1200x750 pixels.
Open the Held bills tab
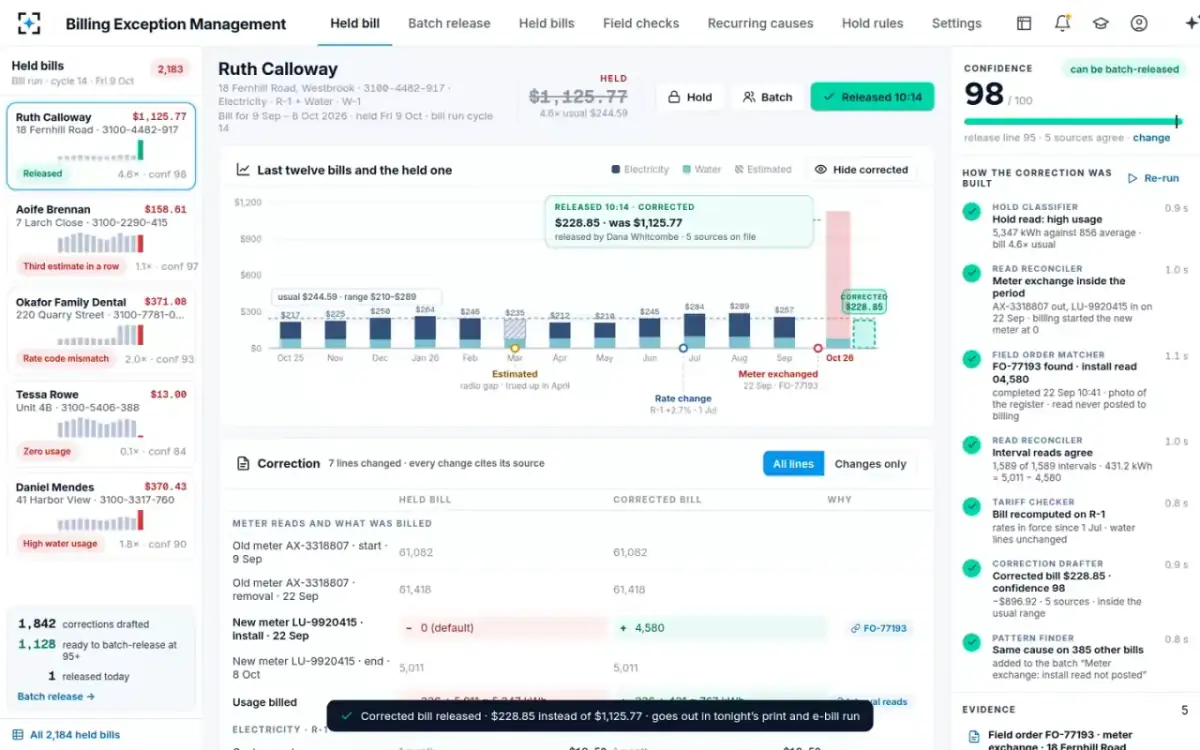tap(546, 23)
